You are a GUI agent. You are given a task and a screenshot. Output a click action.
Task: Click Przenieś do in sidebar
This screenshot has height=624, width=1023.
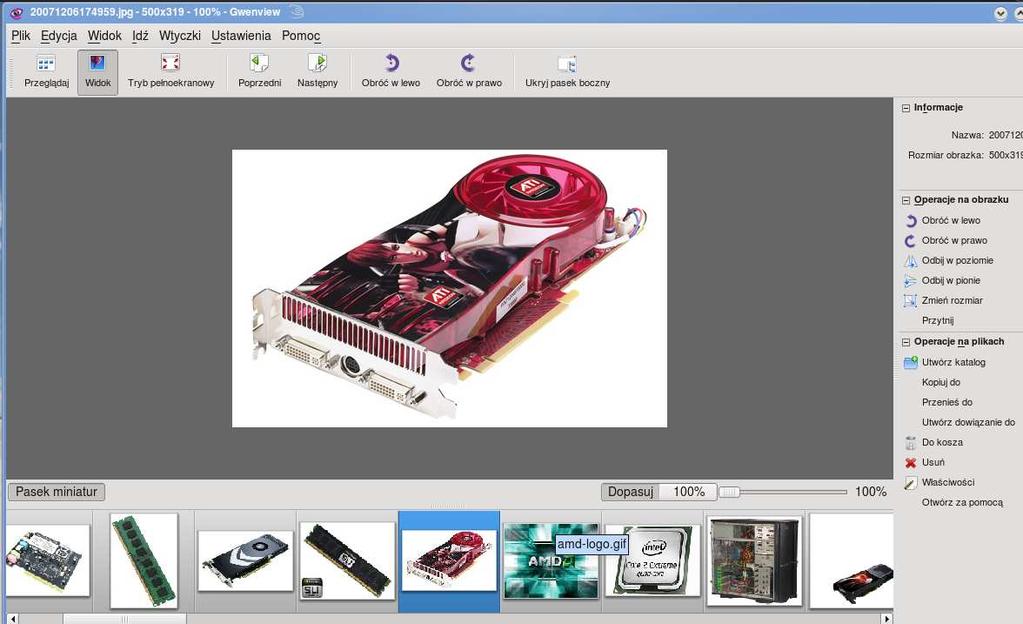(x=947, y=403)
